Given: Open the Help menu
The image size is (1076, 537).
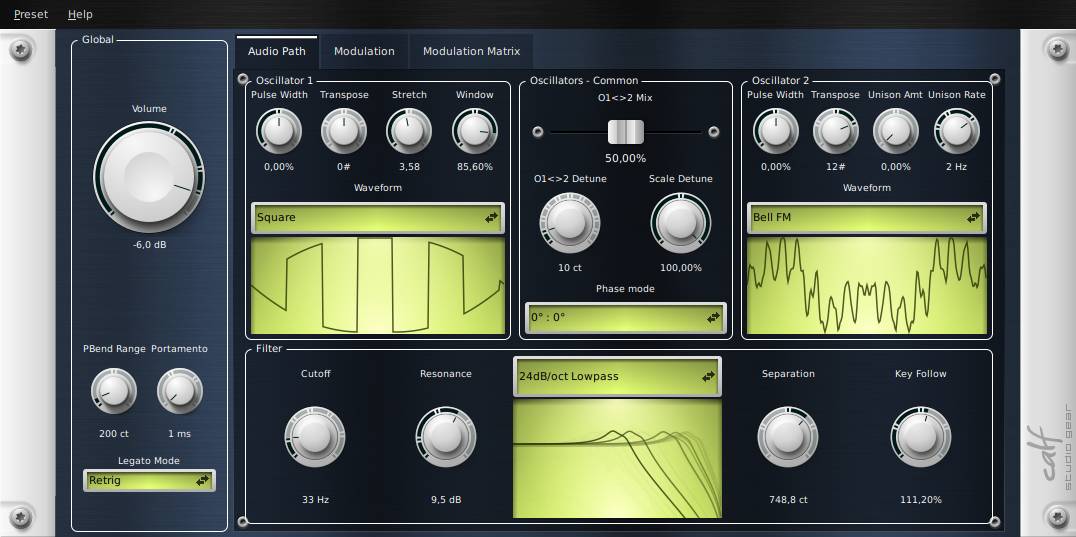Looking at the screenshot, I should tap(80, 14).
